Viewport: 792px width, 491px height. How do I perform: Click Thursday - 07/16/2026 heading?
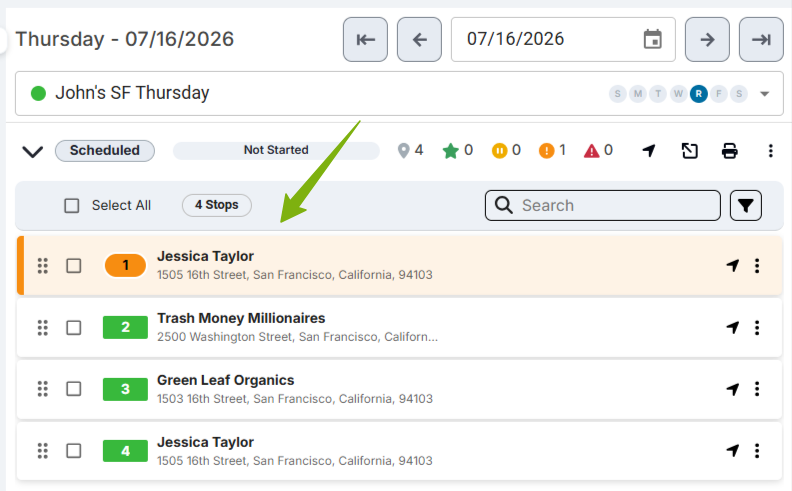(x=125, y=39)
